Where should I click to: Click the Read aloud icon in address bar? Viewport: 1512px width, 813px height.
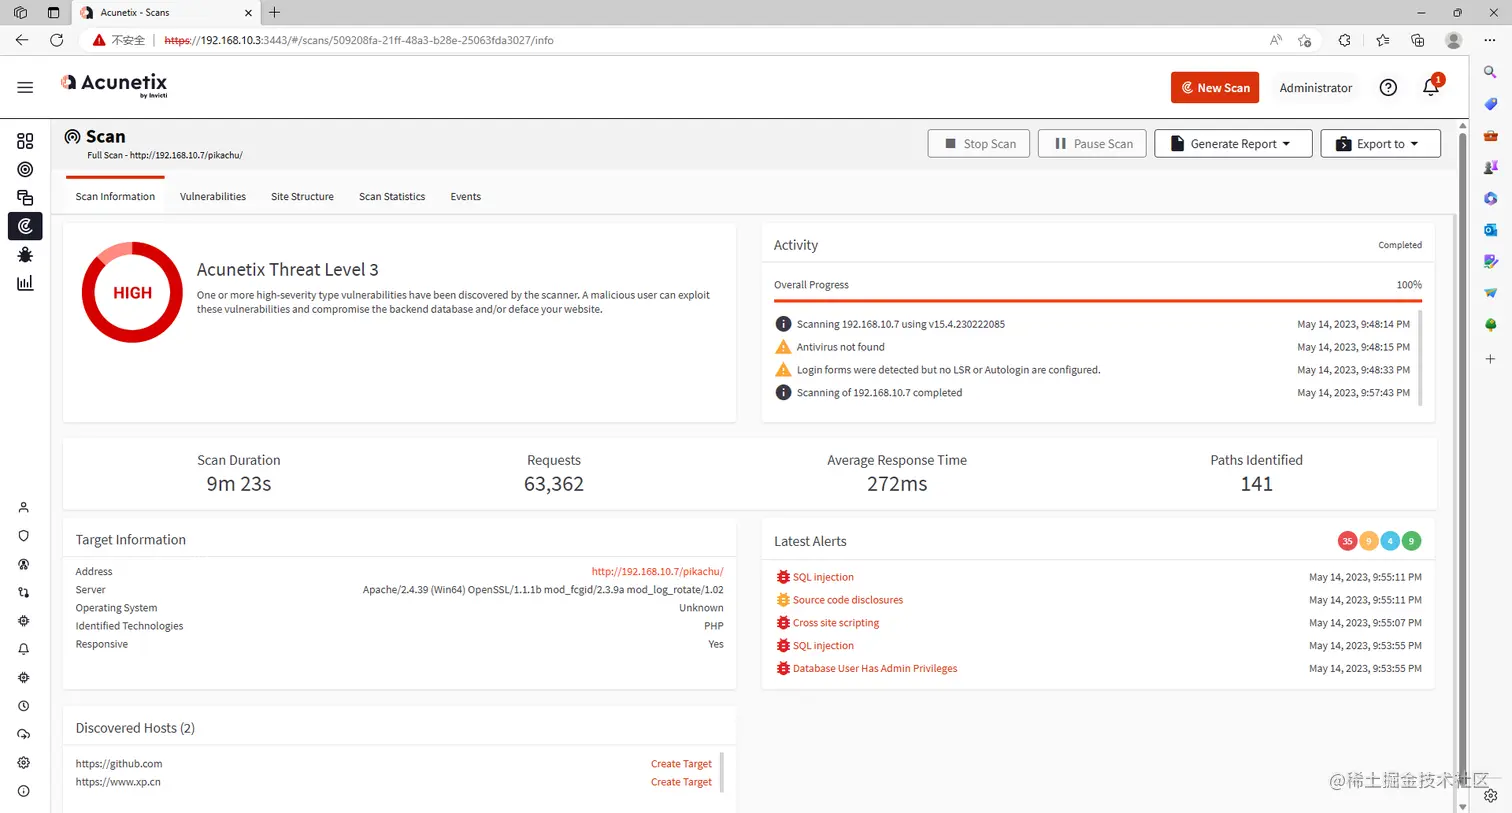(x=1275, y=40)
